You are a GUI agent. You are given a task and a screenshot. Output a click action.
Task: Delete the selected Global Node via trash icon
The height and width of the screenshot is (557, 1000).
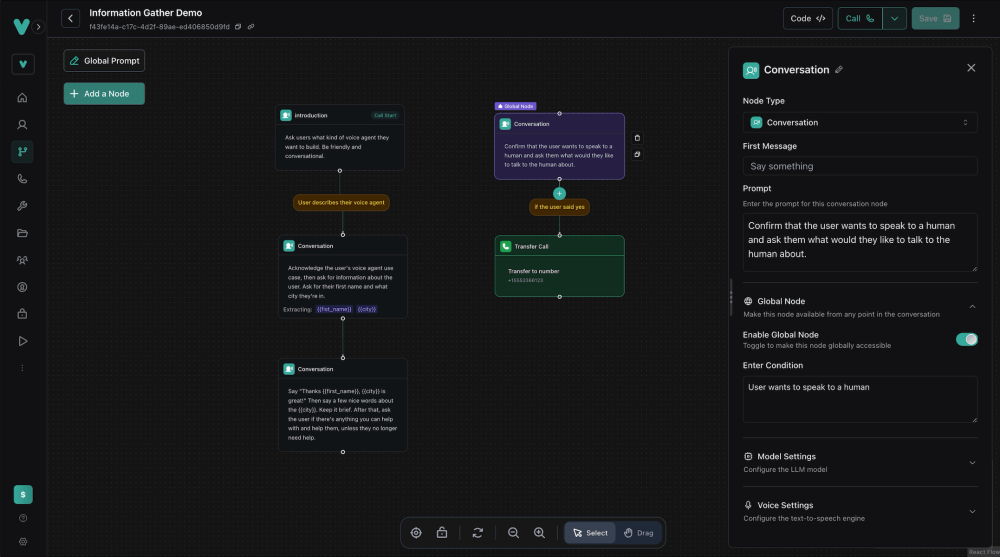click(x=637, y=138)
